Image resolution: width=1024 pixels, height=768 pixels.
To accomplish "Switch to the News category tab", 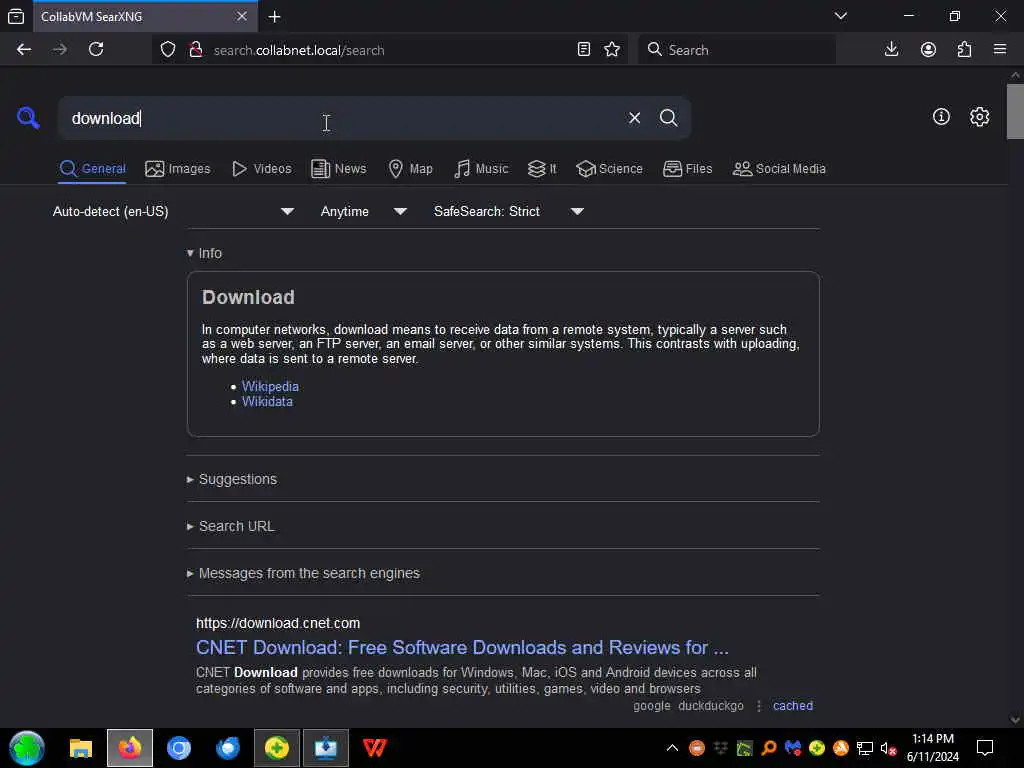I will pos(339,169).
